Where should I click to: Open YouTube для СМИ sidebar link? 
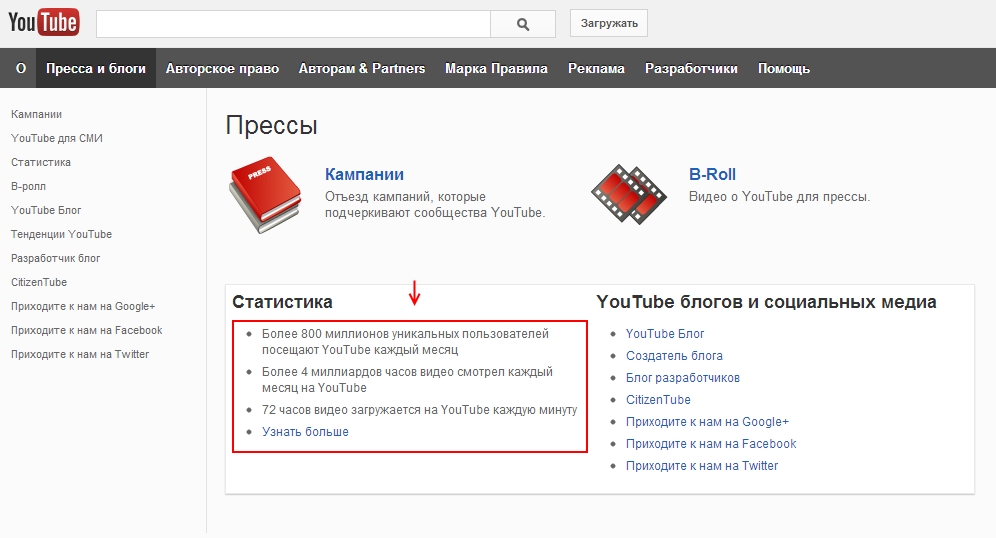coord(57,138)
